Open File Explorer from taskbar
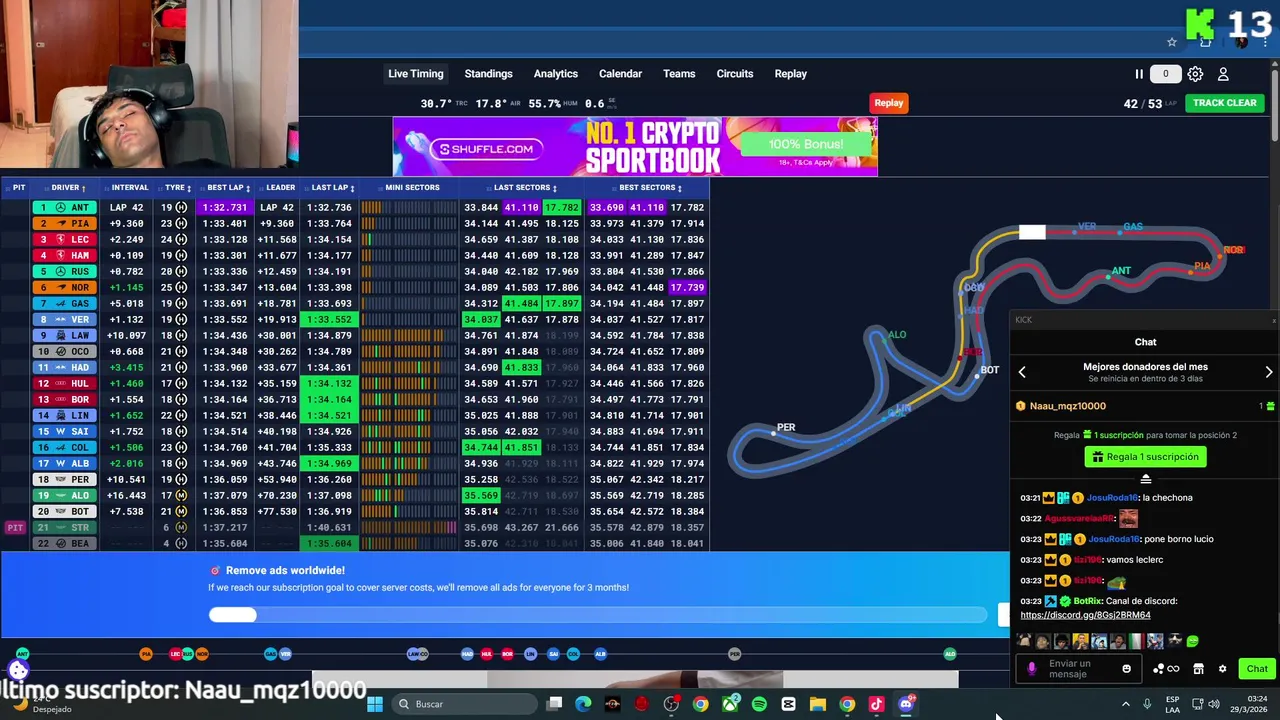This screenshot has width=1280, height=720. click(817, 704)
